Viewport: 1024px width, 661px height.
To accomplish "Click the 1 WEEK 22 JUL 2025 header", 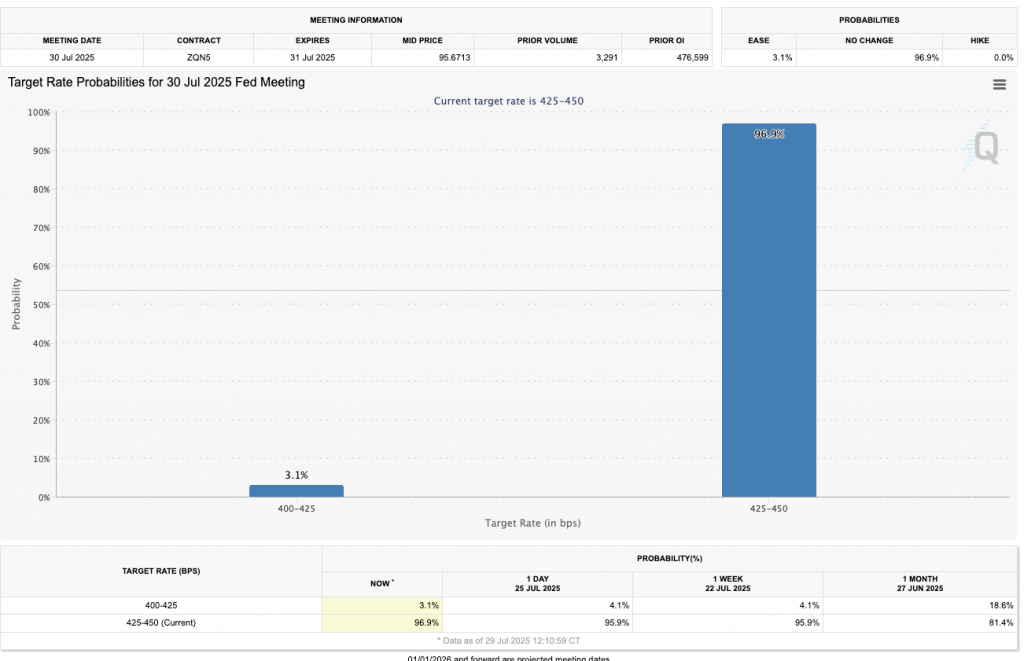I will click(728, 583).
